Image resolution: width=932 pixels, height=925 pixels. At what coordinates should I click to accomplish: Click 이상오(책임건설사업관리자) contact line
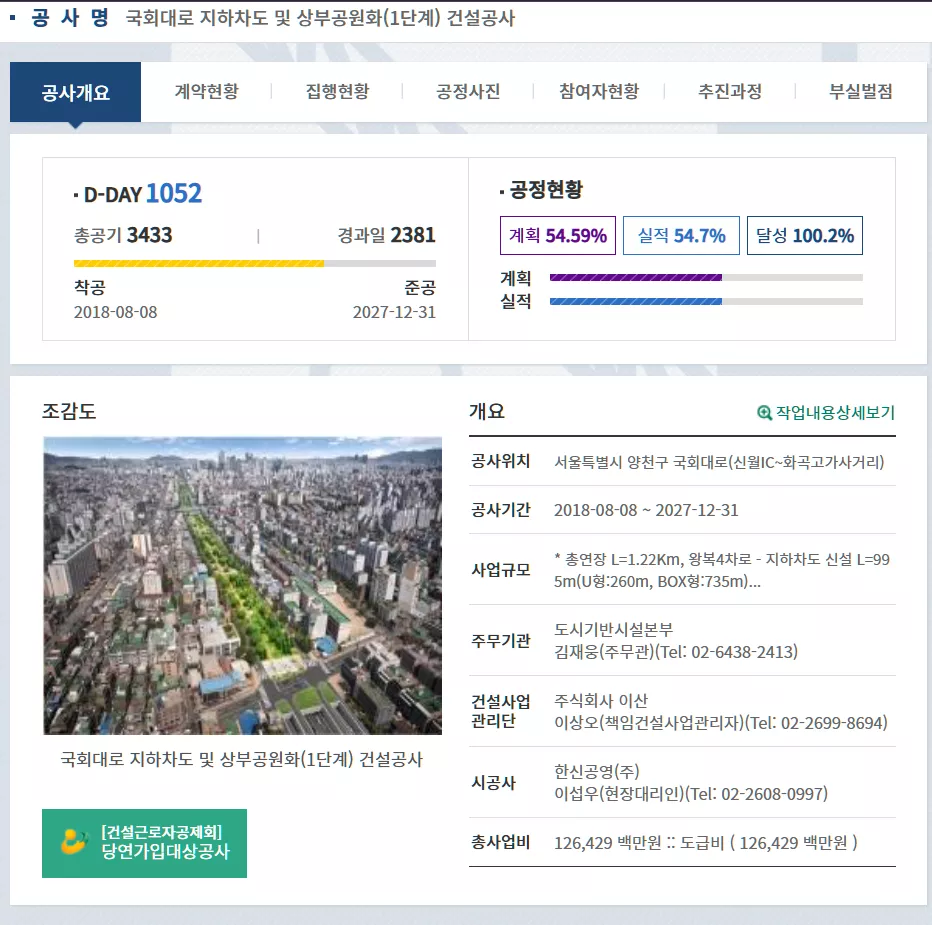[721, 723]
